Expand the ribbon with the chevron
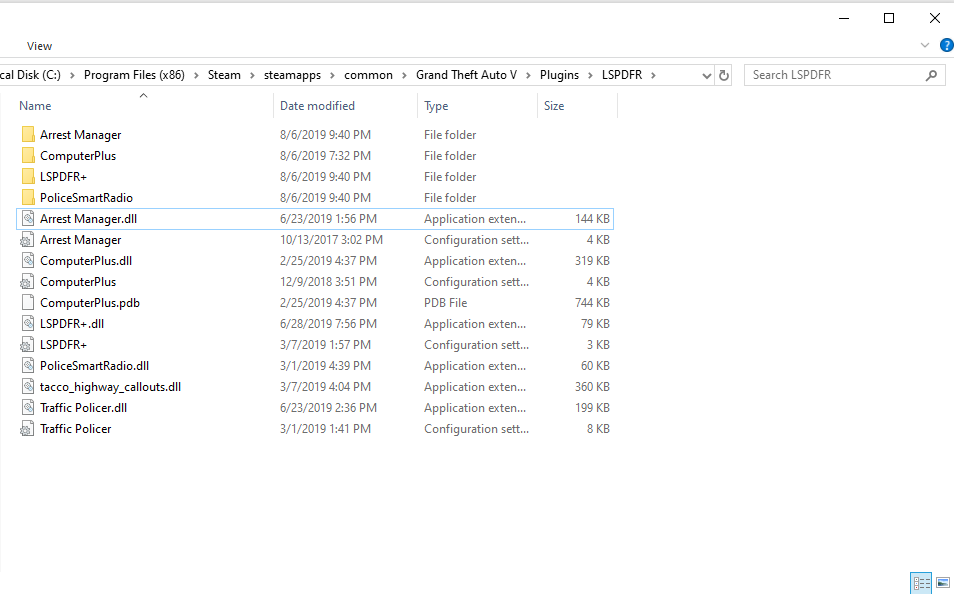This screenshot has width=954, height=594. tap(925, 45)
